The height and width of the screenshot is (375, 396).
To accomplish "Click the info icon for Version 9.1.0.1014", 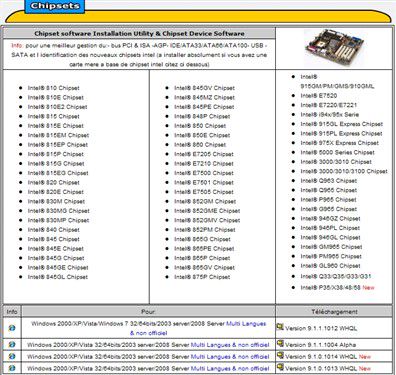I will click(12, 356).
